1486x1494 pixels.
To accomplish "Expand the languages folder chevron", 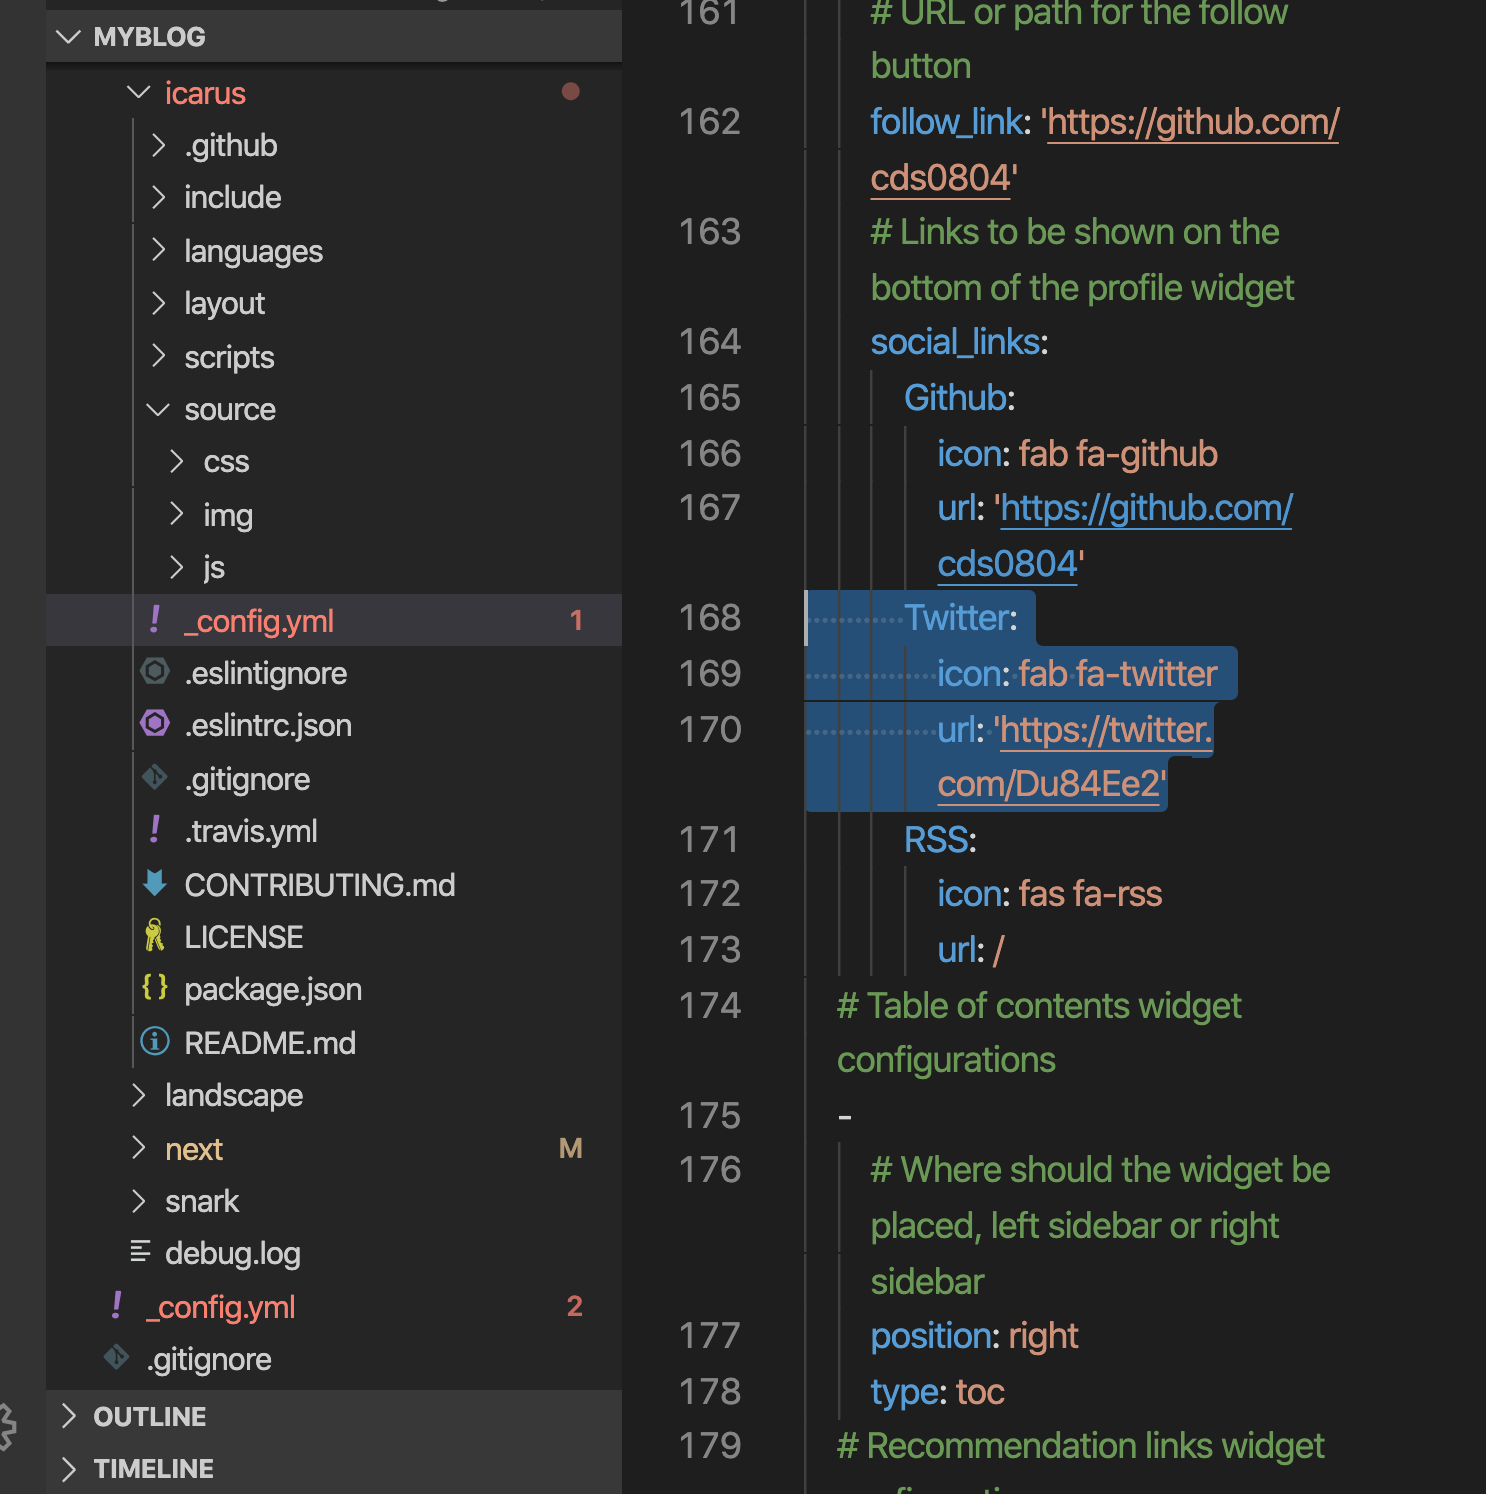I will pyautogui.click(x=158, y=250).
